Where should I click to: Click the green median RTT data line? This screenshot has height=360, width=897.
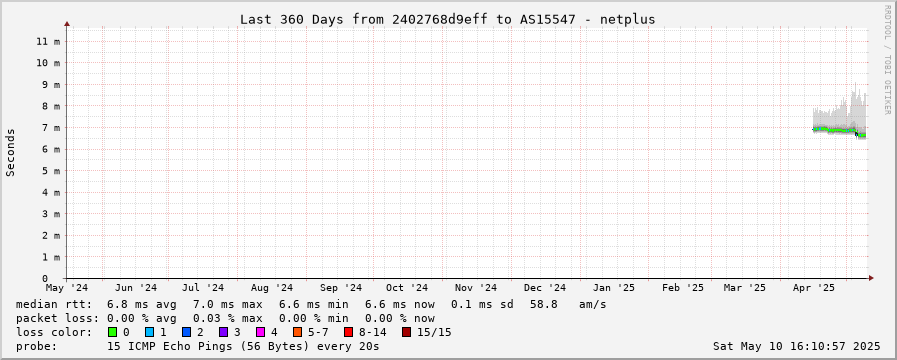(x=835, y=130)
